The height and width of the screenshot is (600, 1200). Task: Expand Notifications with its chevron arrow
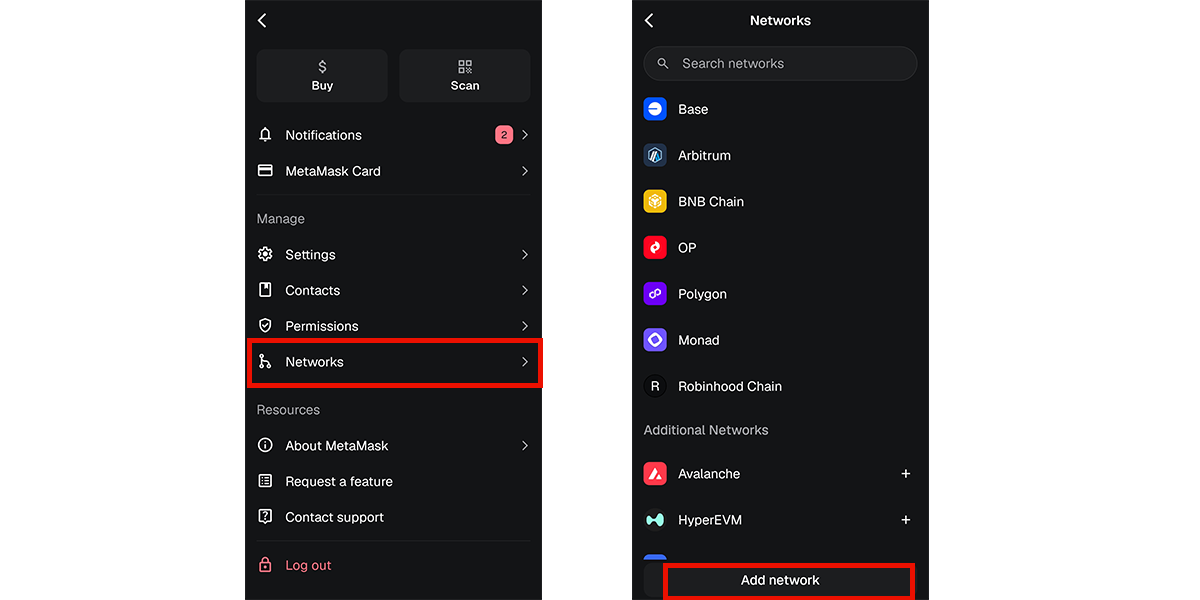(525, 135)
